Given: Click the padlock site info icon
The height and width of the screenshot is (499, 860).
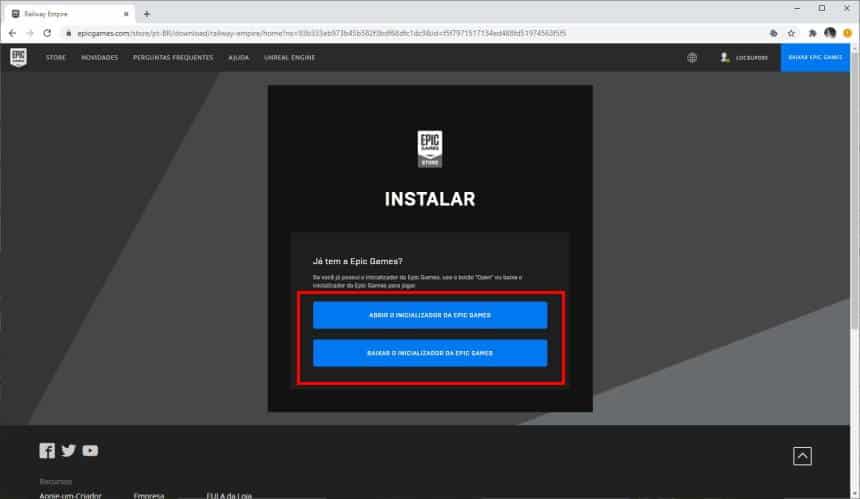Looking at the screenshot, I should pos(69,33).
